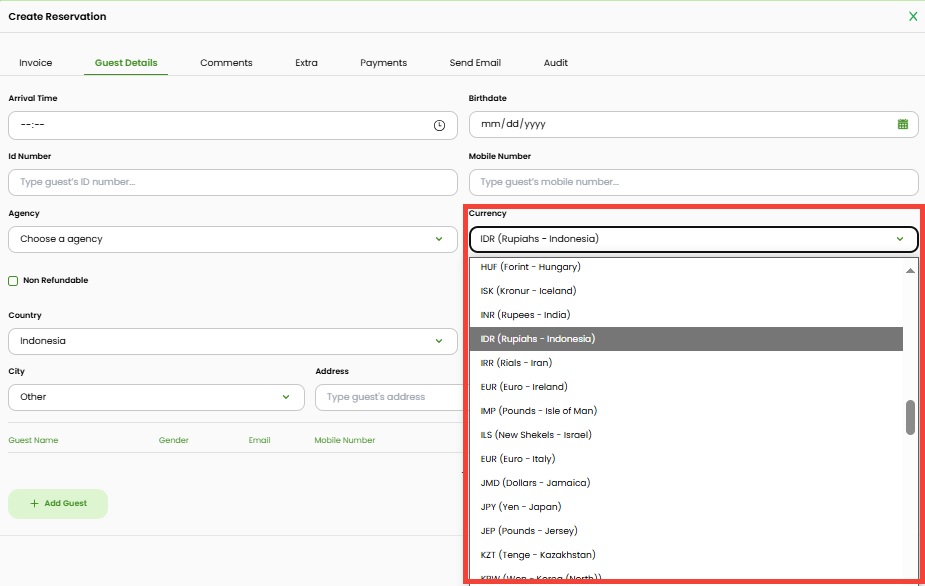Select EUR (Euro - Ireland) option
Viewport: 925px width, 586px height.
(x=686, y=387)
